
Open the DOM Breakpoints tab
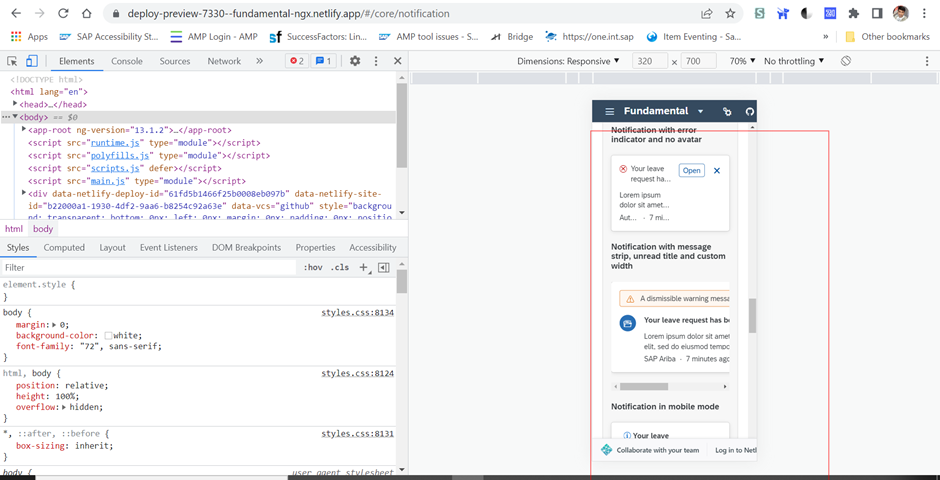(246, 247)
